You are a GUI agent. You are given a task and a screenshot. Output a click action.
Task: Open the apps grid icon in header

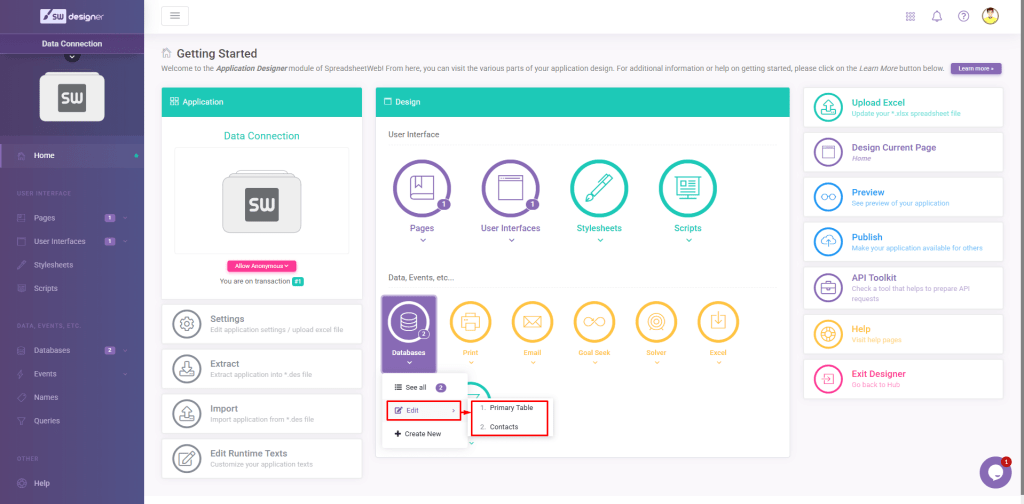click(910, 16)
